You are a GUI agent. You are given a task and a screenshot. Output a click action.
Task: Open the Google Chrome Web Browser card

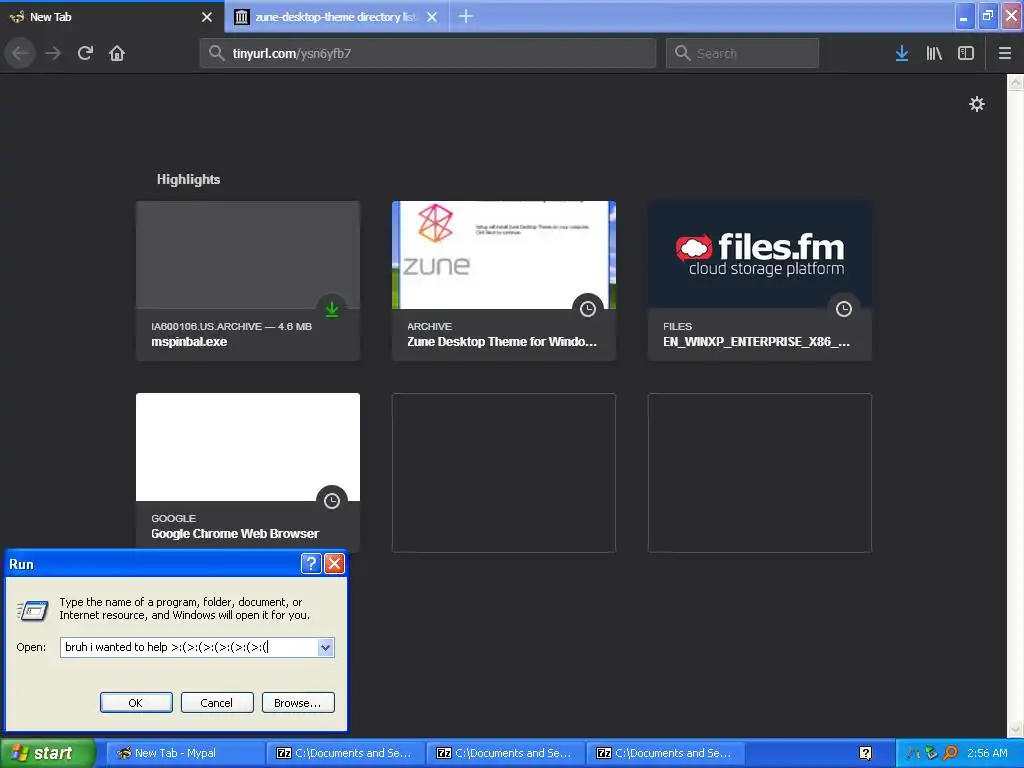[248, 471]
